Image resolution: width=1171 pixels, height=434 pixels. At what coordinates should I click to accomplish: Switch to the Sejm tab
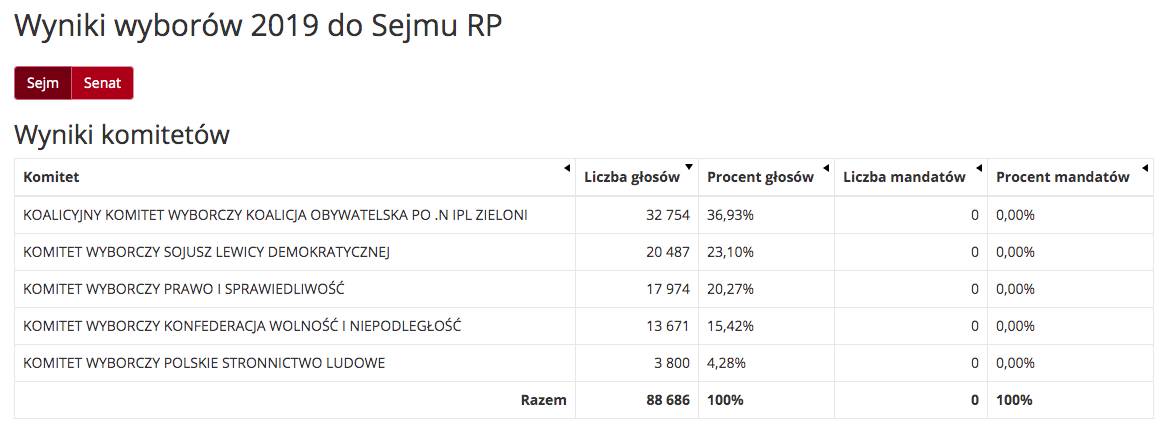(43, 83)
